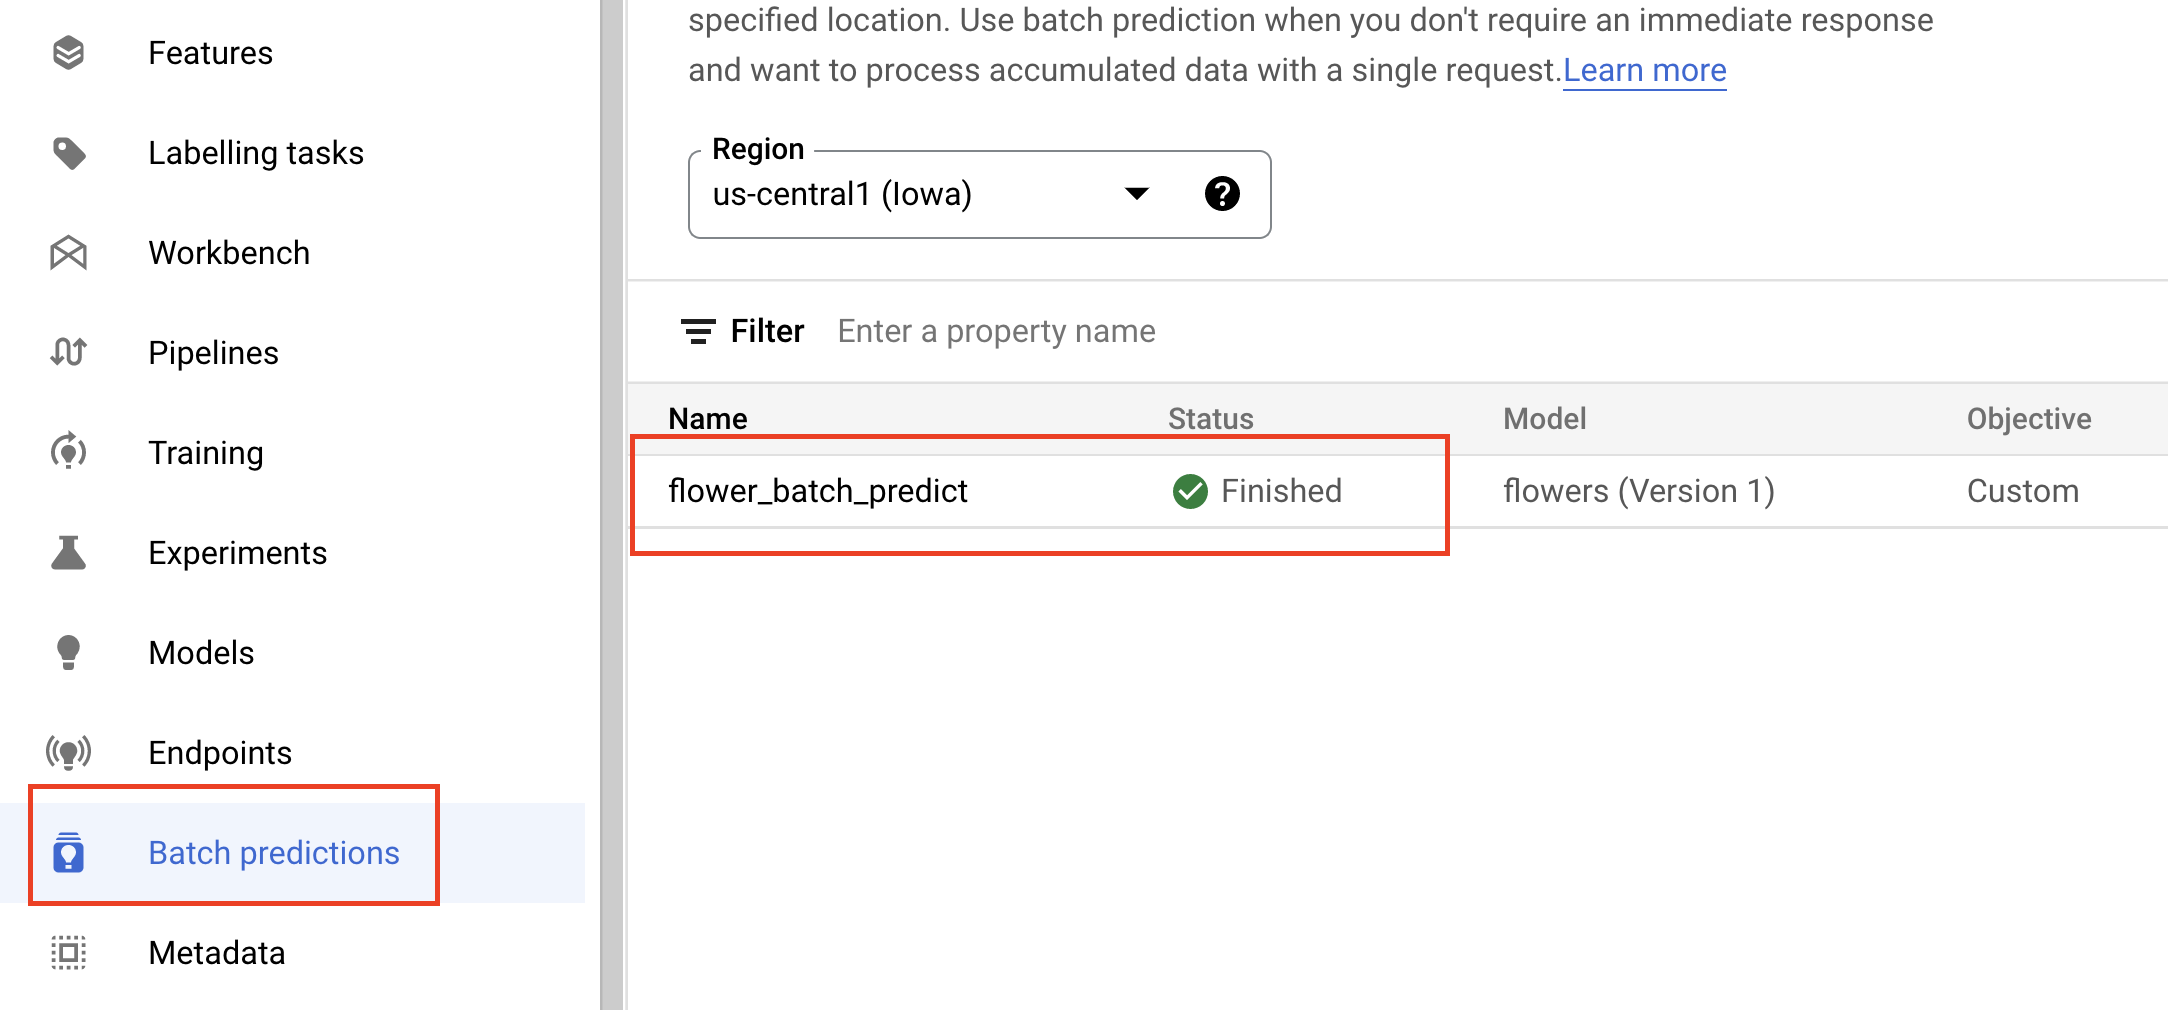Open the Learn more link
The width and height of the screenshot is (2168, 1010).
tap(1644, 71)
